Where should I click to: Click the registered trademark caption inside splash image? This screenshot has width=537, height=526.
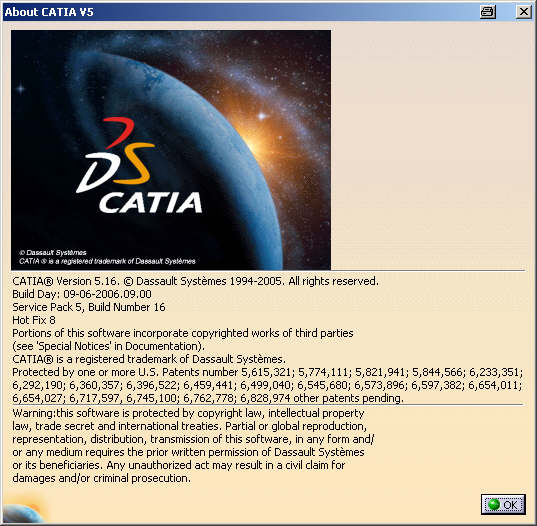point(107,261)
